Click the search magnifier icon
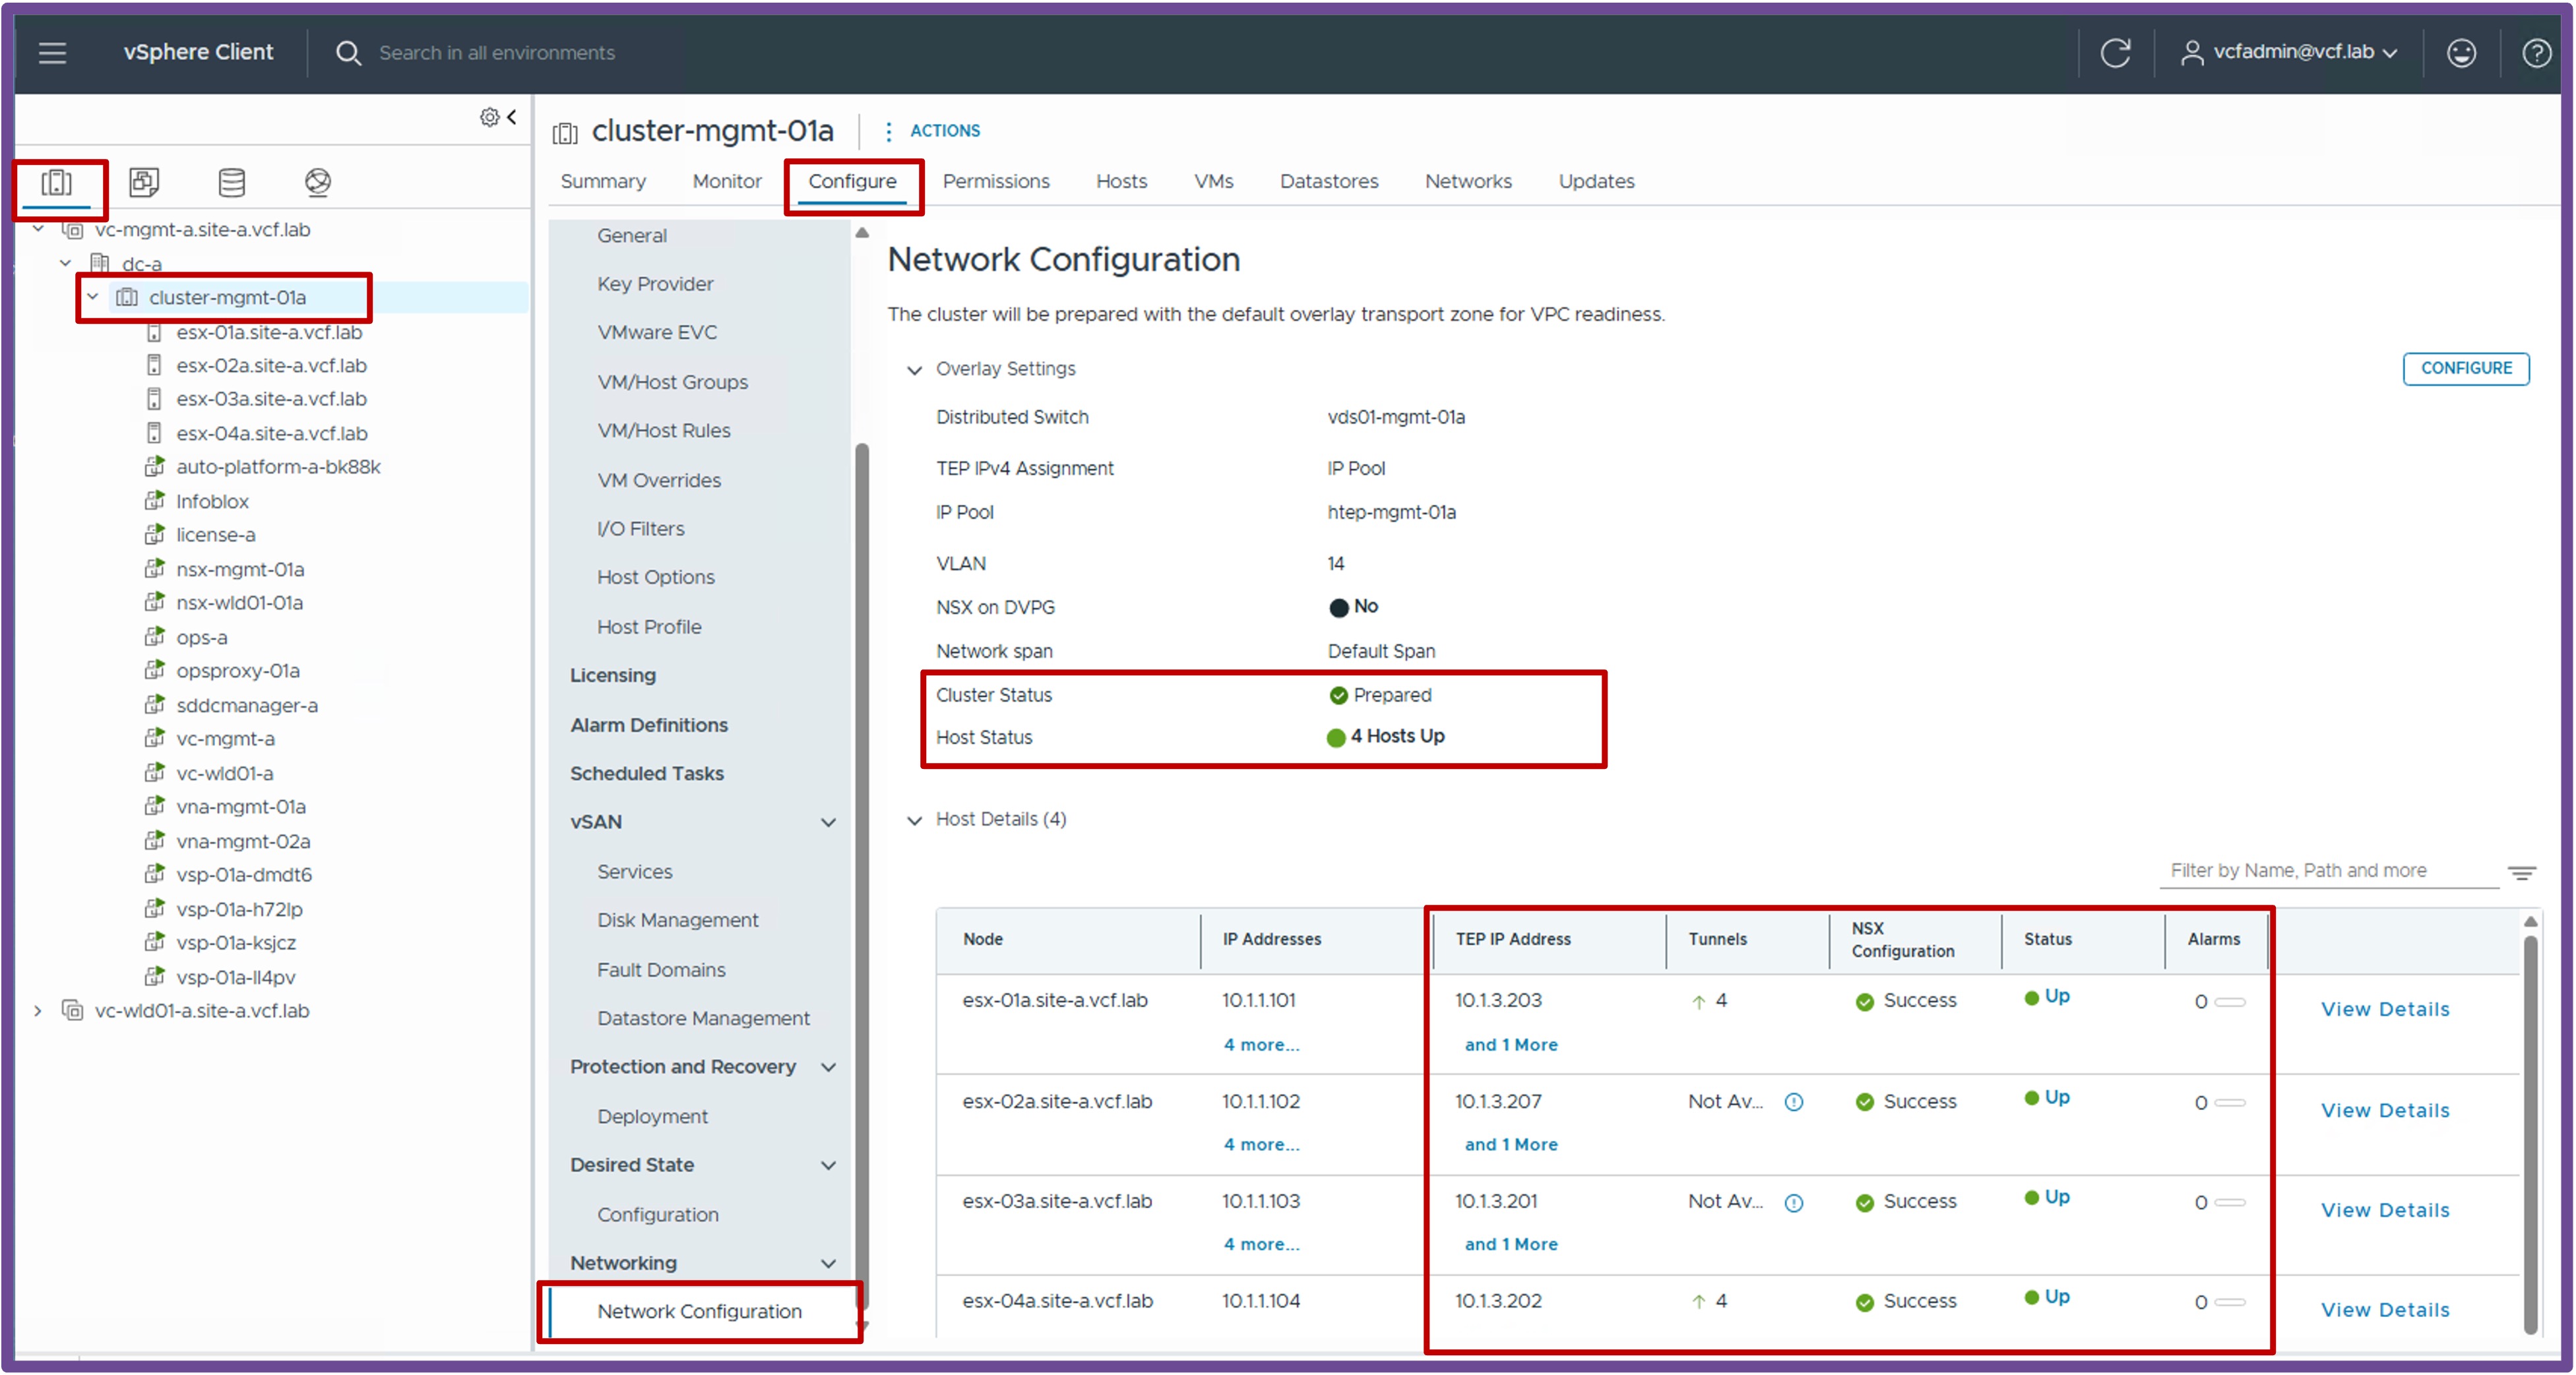2576x1375 pixels. pos(347,52)
